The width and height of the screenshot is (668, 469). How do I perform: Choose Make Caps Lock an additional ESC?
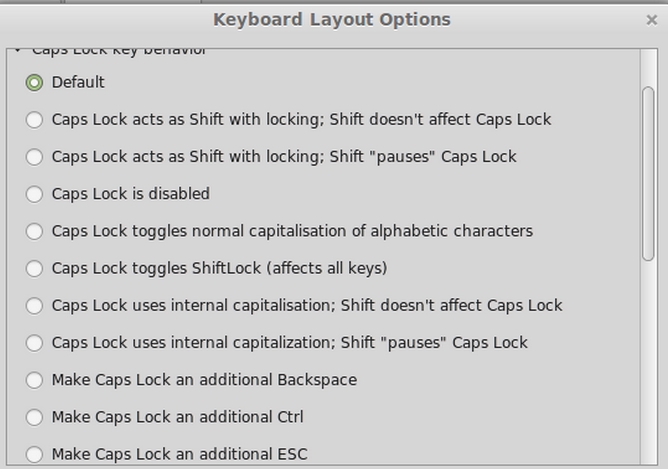coord(35,454)
